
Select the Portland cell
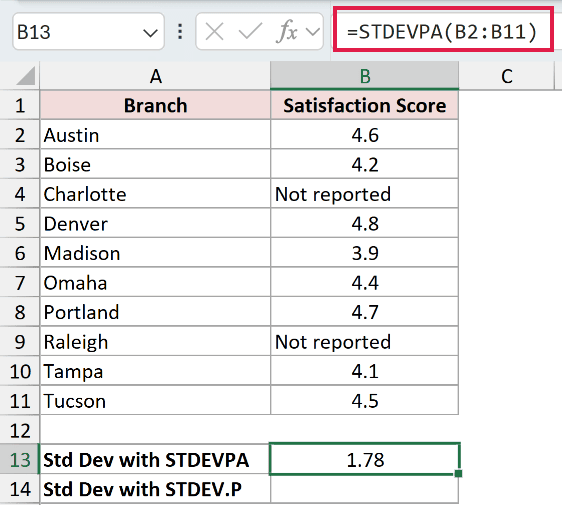tap(155, 312)
